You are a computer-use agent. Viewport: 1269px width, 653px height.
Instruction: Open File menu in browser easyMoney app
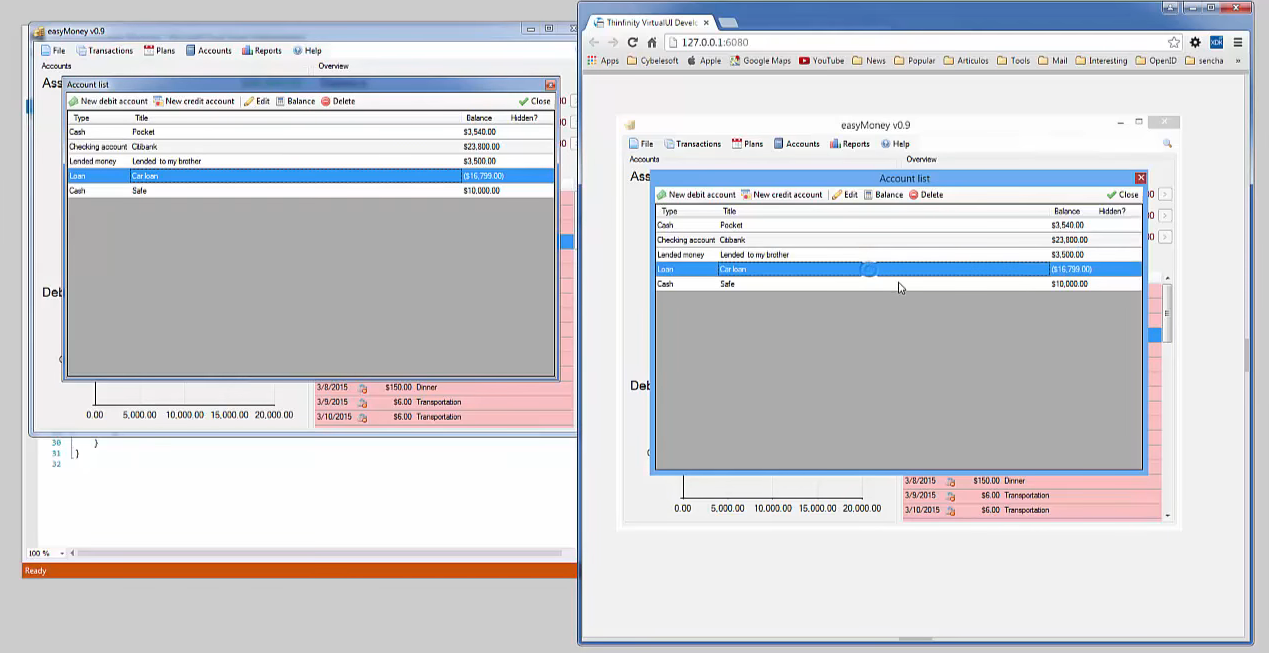(x=641, y=144)
